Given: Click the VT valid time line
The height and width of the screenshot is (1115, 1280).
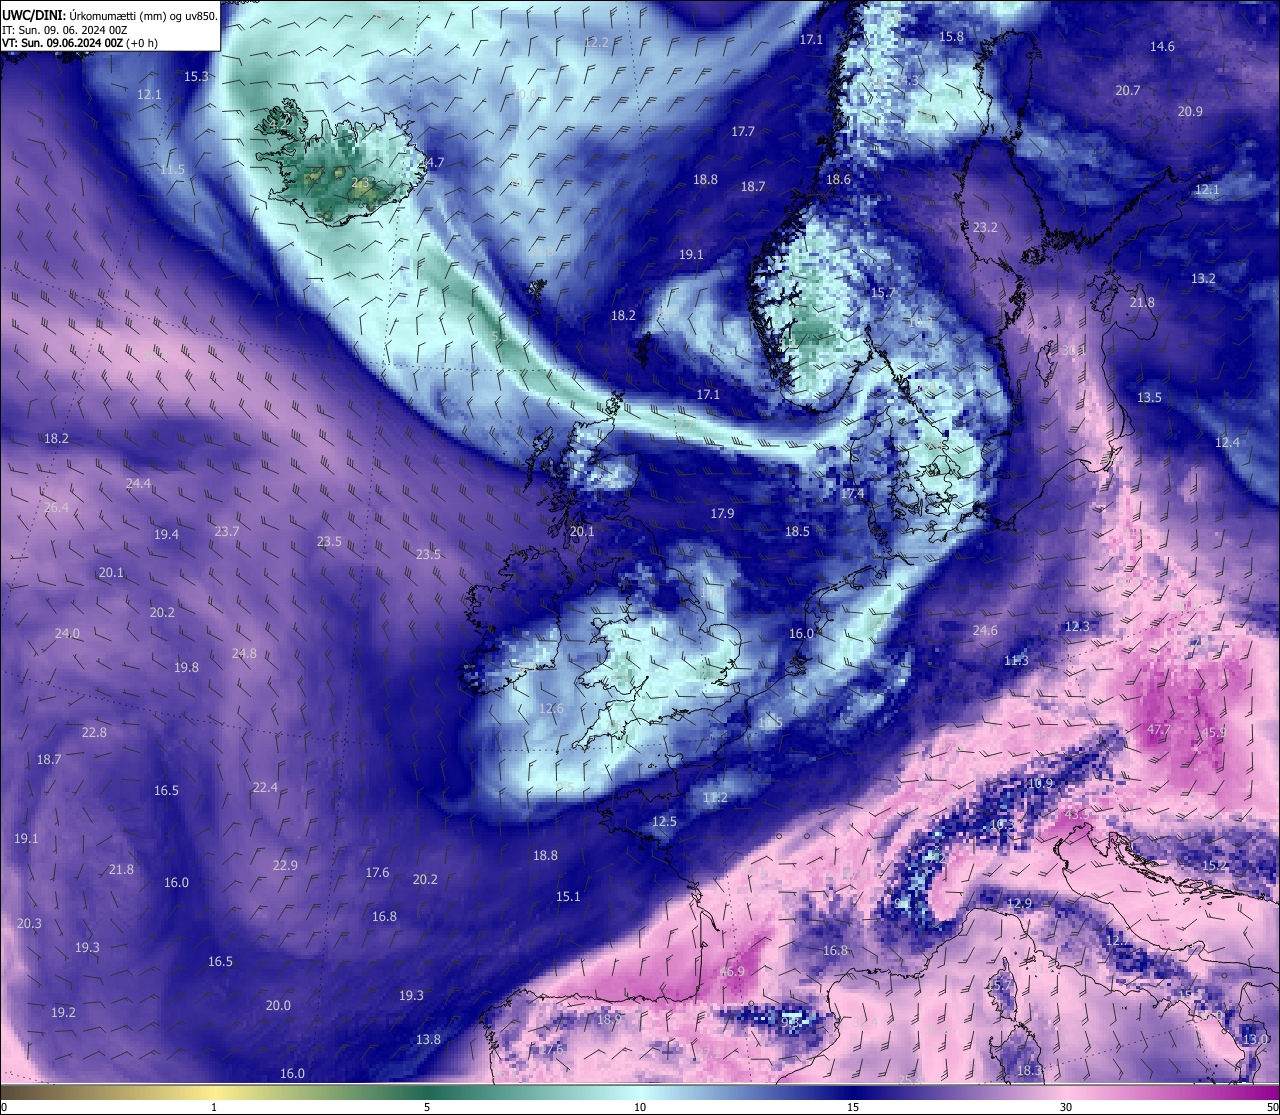Looking at the screenshot, I should [x=79, y=43].
